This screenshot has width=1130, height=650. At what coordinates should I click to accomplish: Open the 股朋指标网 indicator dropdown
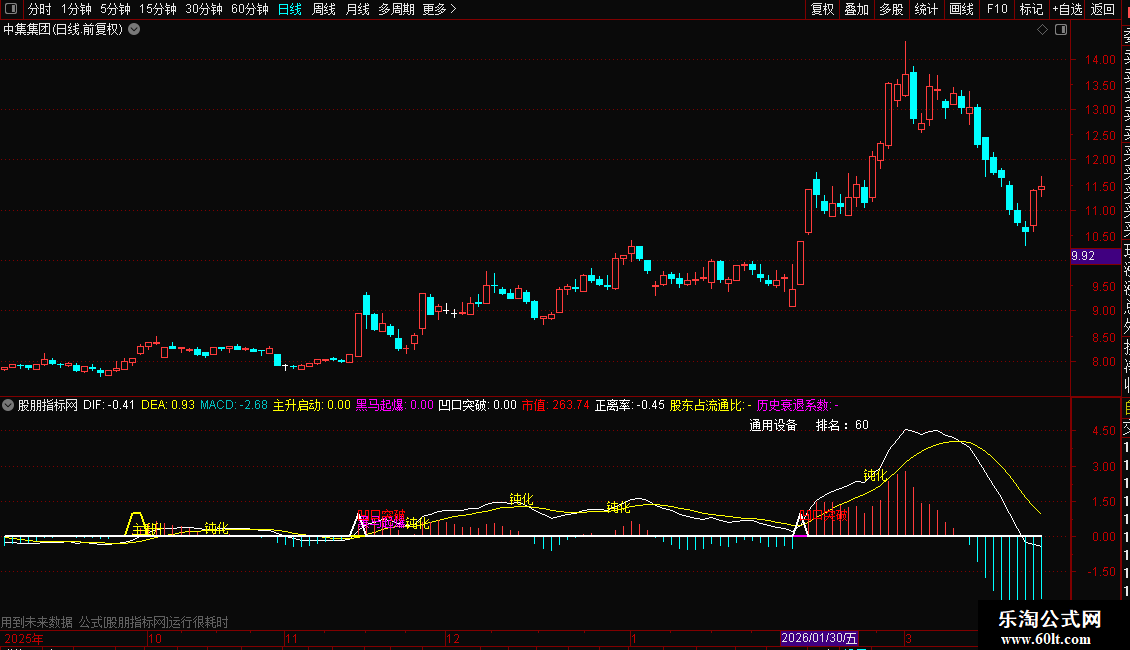coord(8,405)
